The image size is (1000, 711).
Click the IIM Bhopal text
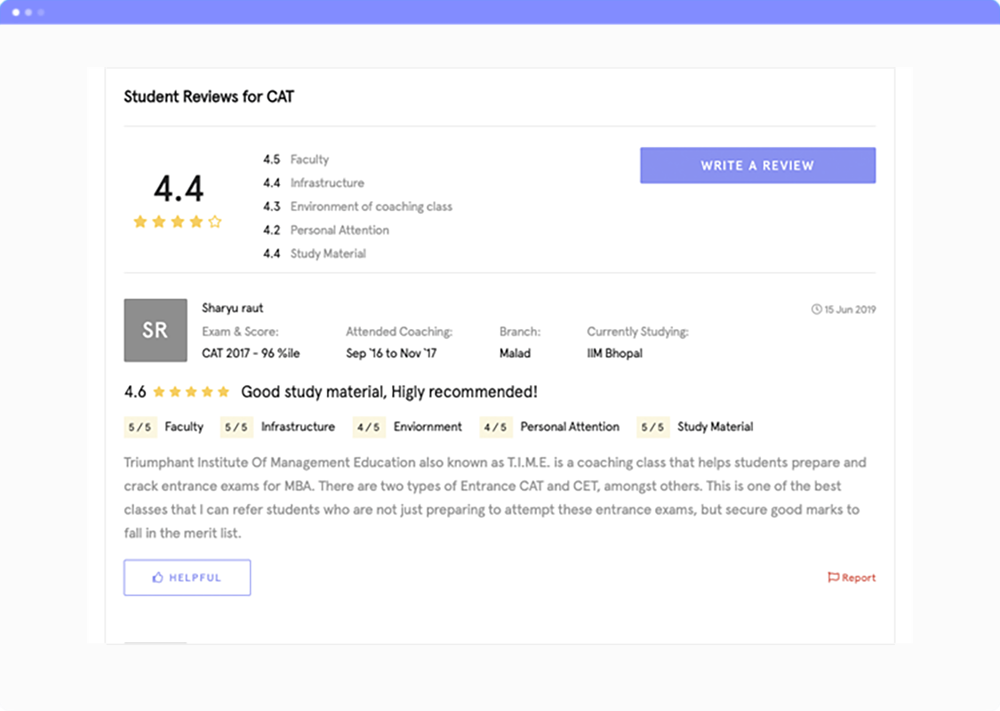(614, 353)
